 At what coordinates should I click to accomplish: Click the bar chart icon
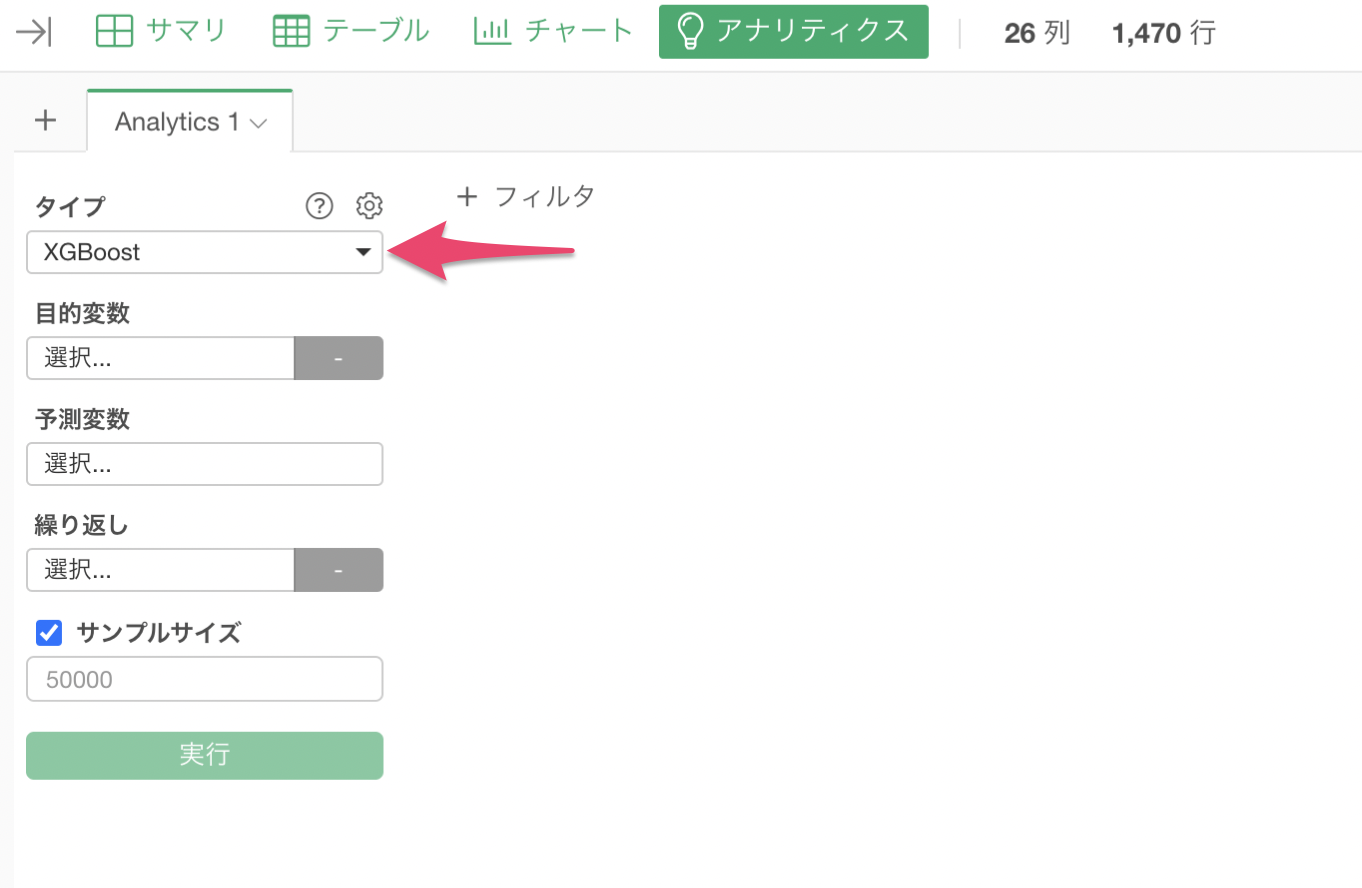(492, 32)
